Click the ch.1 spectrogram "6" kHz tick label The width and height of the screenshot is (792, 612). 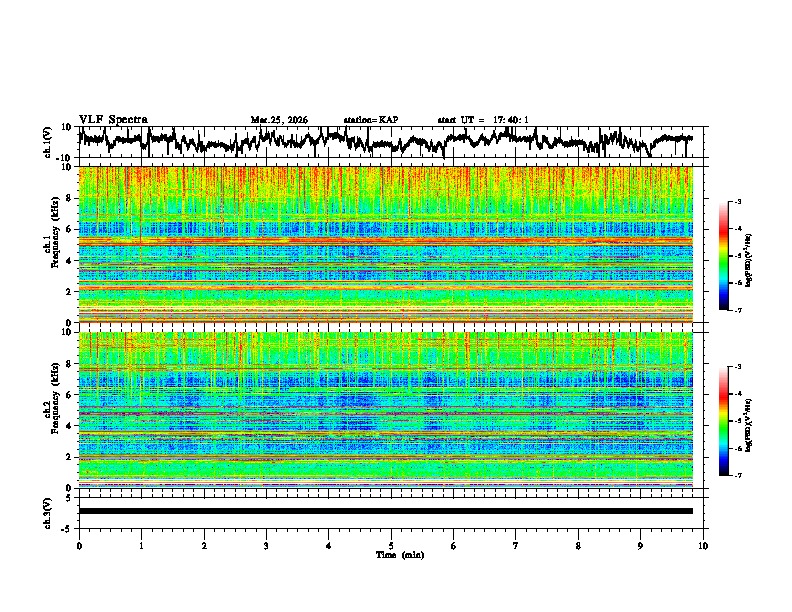(x=71, y=230)
